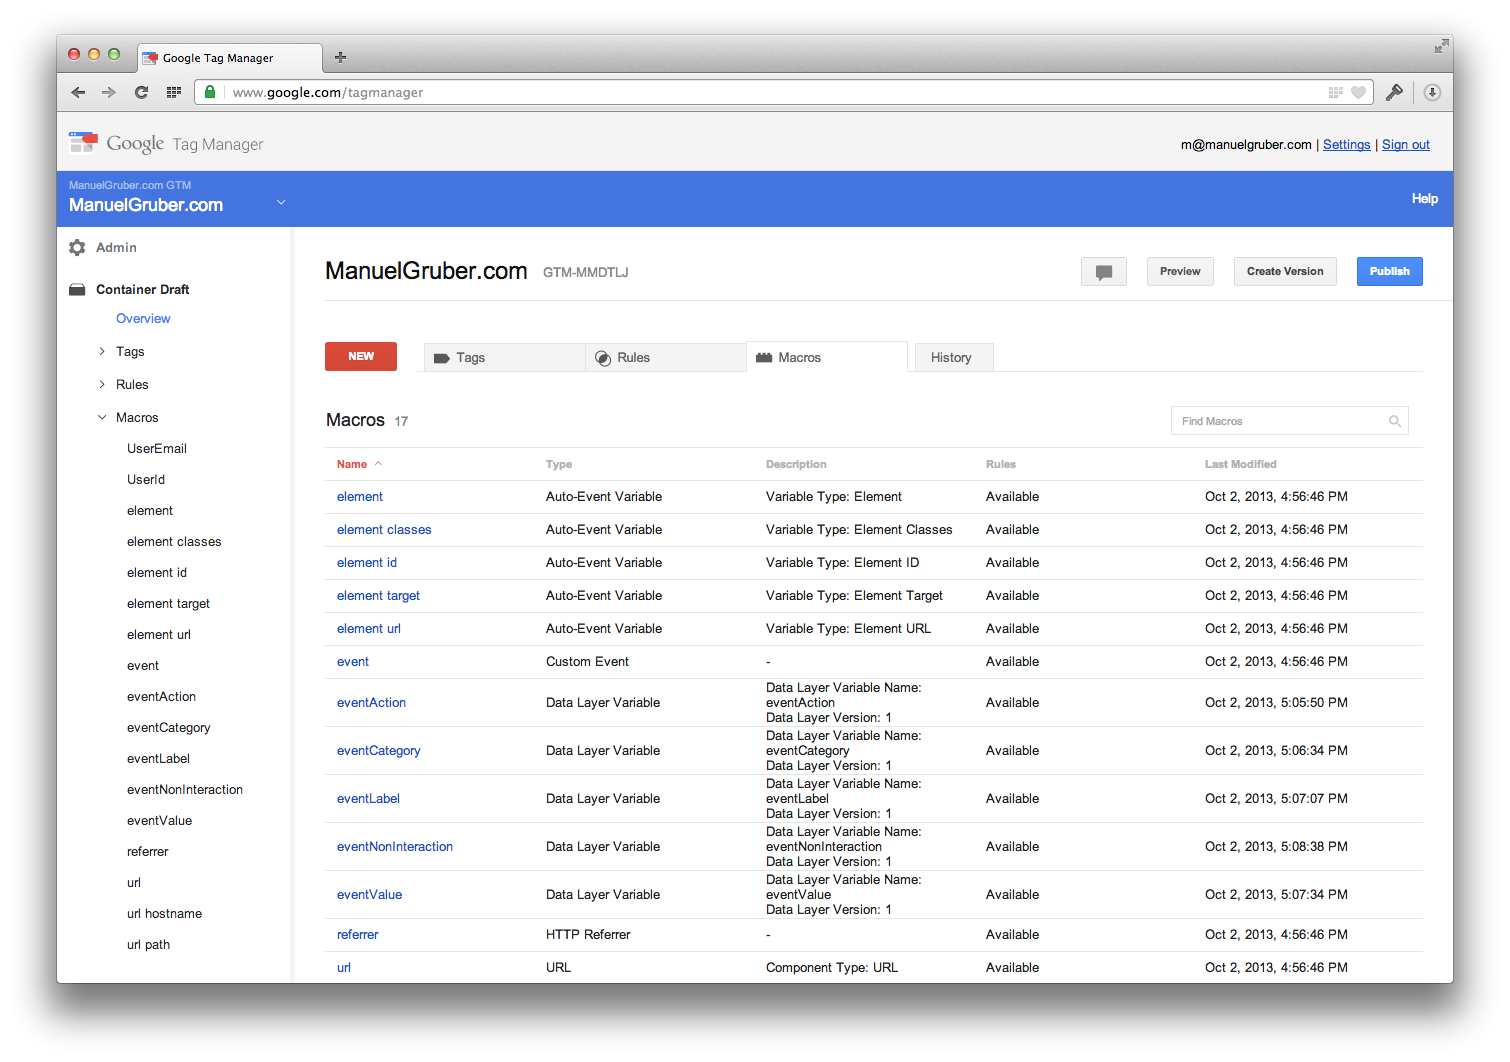
Task: Switch to the Tags tab
Action: coord(504,357)
